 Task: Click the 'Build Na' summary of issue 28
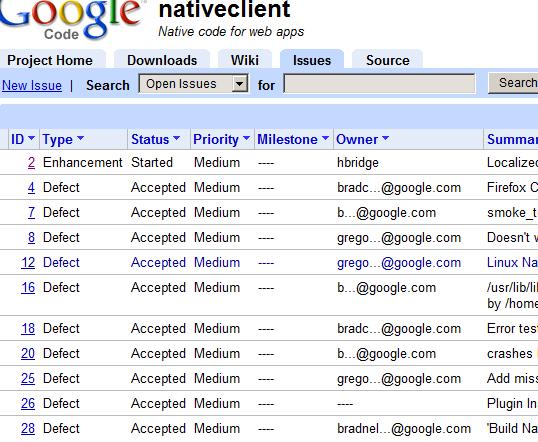click(512, 429)
